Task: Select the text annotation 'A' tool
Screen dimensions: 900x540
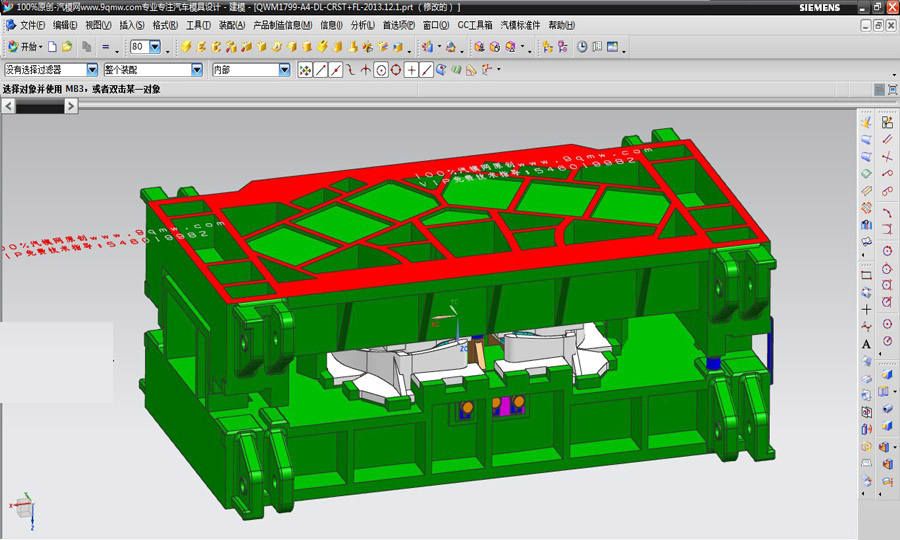Action: pos(866,343)
